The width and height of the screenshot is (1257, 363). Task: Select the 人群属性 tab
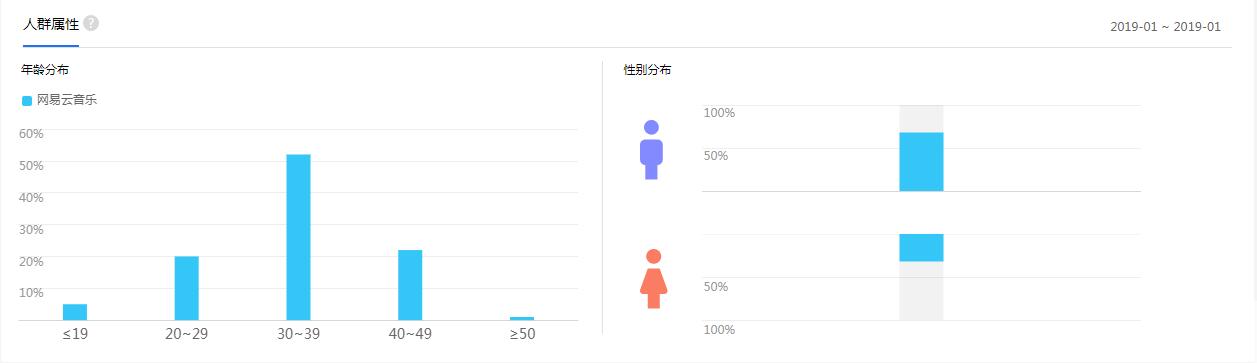pos(51,24)
